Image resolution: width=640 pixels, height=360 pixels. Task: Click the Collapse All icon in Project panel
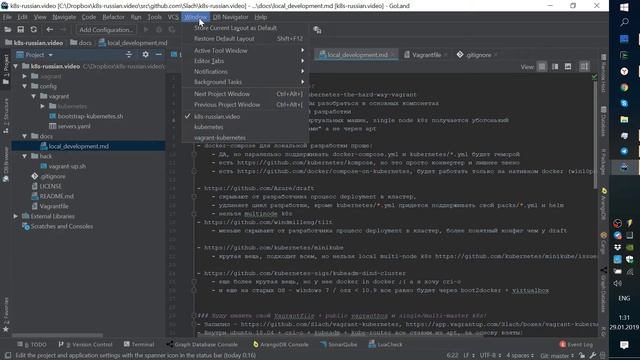pyautogui.click(x=129, y=54)
